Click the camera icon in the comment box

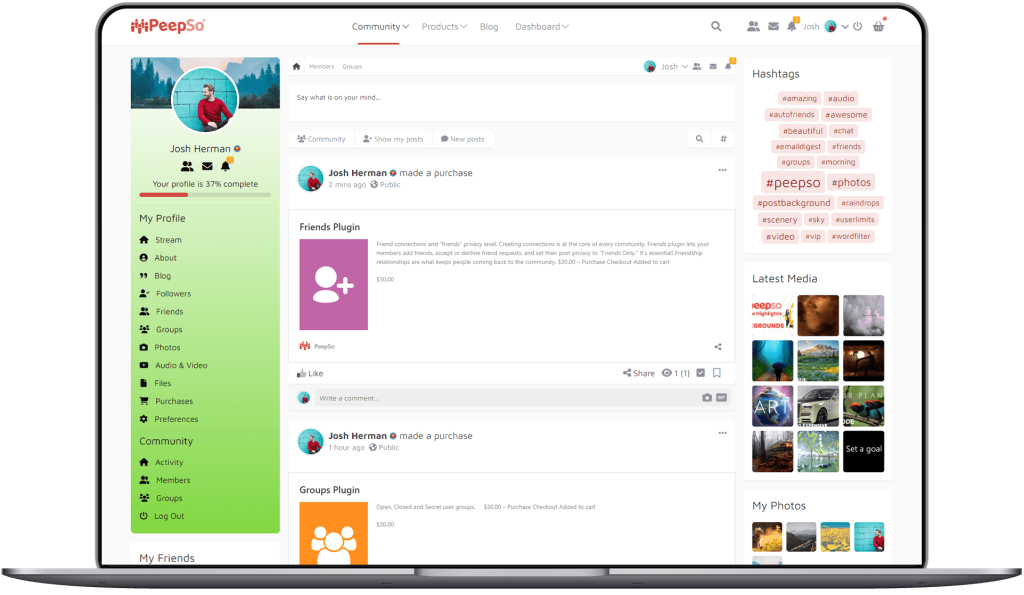coord(707,398)
